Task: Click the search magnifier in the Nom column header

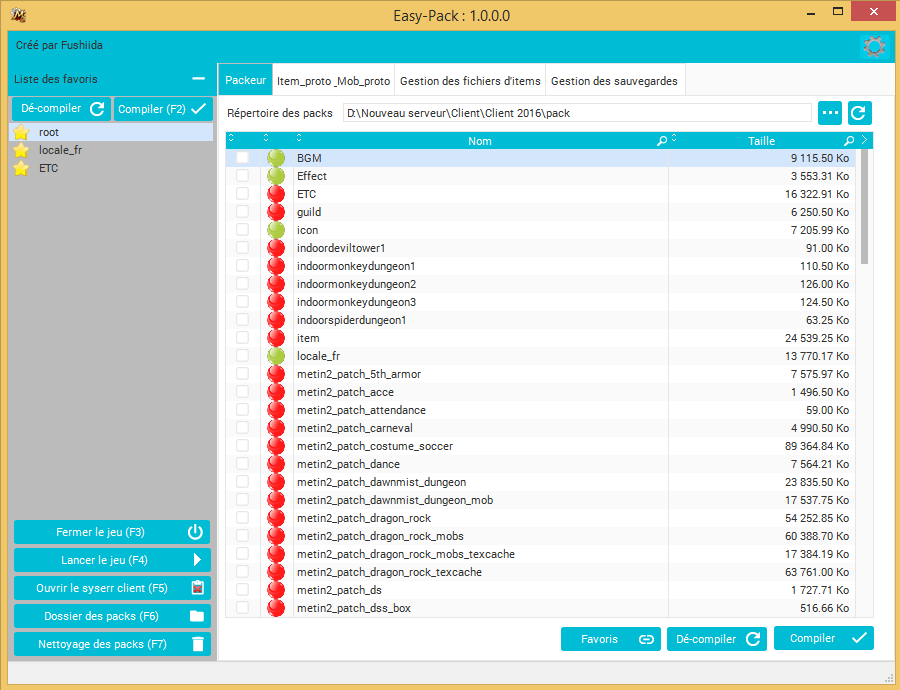Action: point(662,141)
